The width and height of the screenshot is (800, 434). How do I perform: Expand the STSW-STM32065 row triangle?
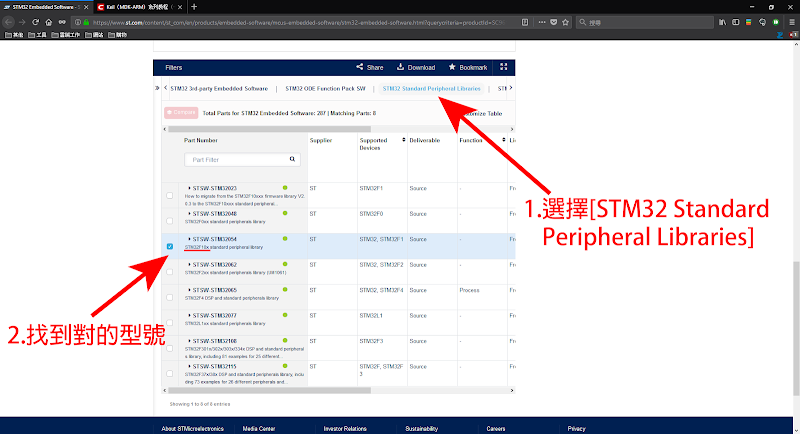tap(189, 290)
